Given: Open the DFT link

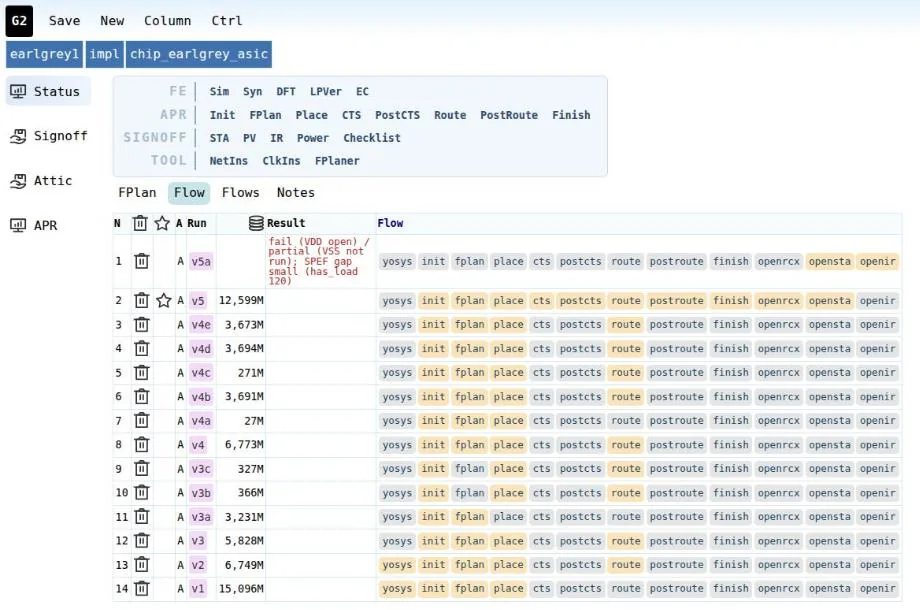Looking at the screenshot, I should click(286, 92).
